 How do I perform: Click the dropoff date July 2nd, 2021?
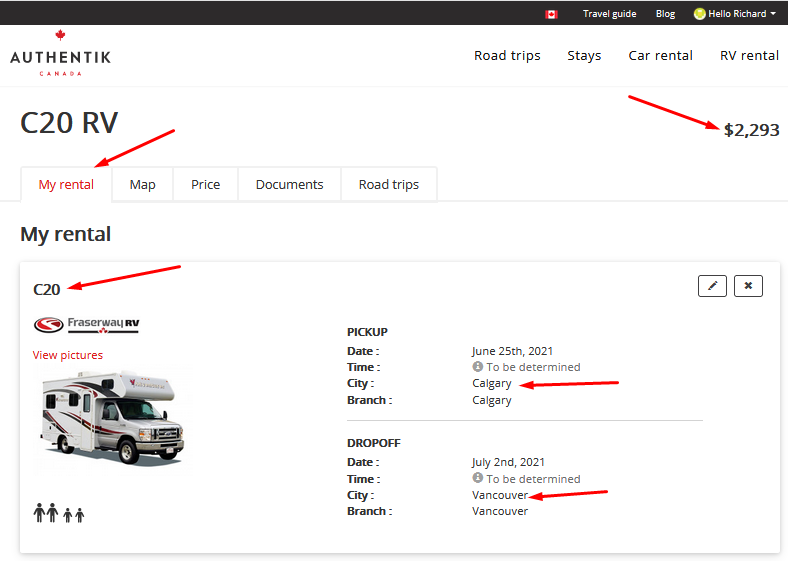click(x=508, y=462)
